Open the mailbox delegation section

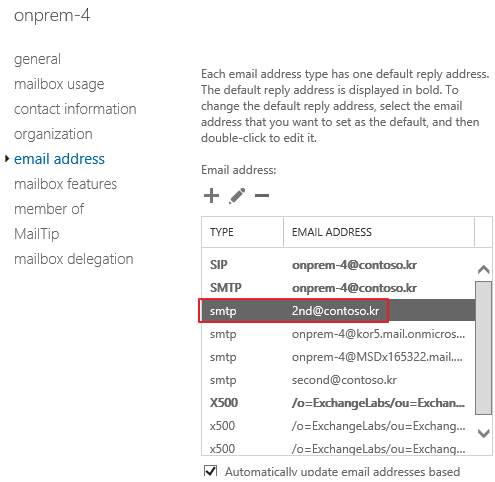pos(74,259)
